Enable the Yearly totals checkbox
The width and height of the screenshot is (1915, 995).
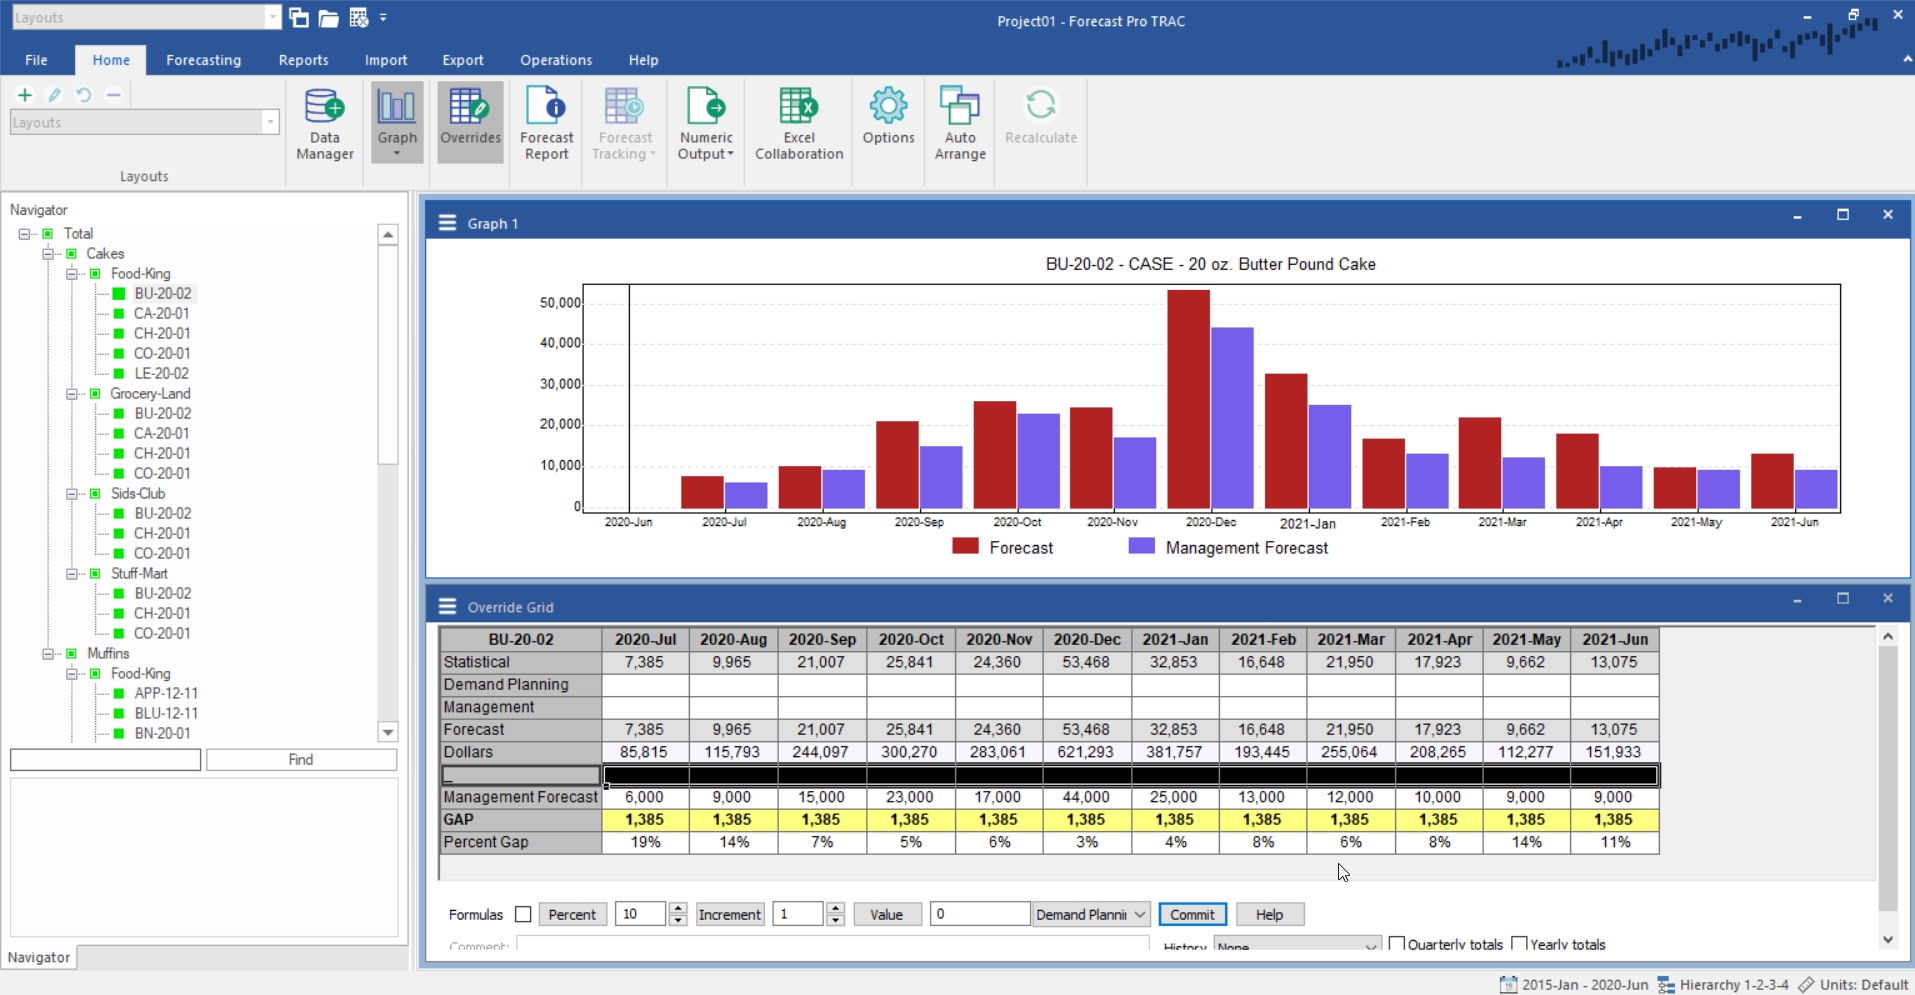(x=1520, y=943)
